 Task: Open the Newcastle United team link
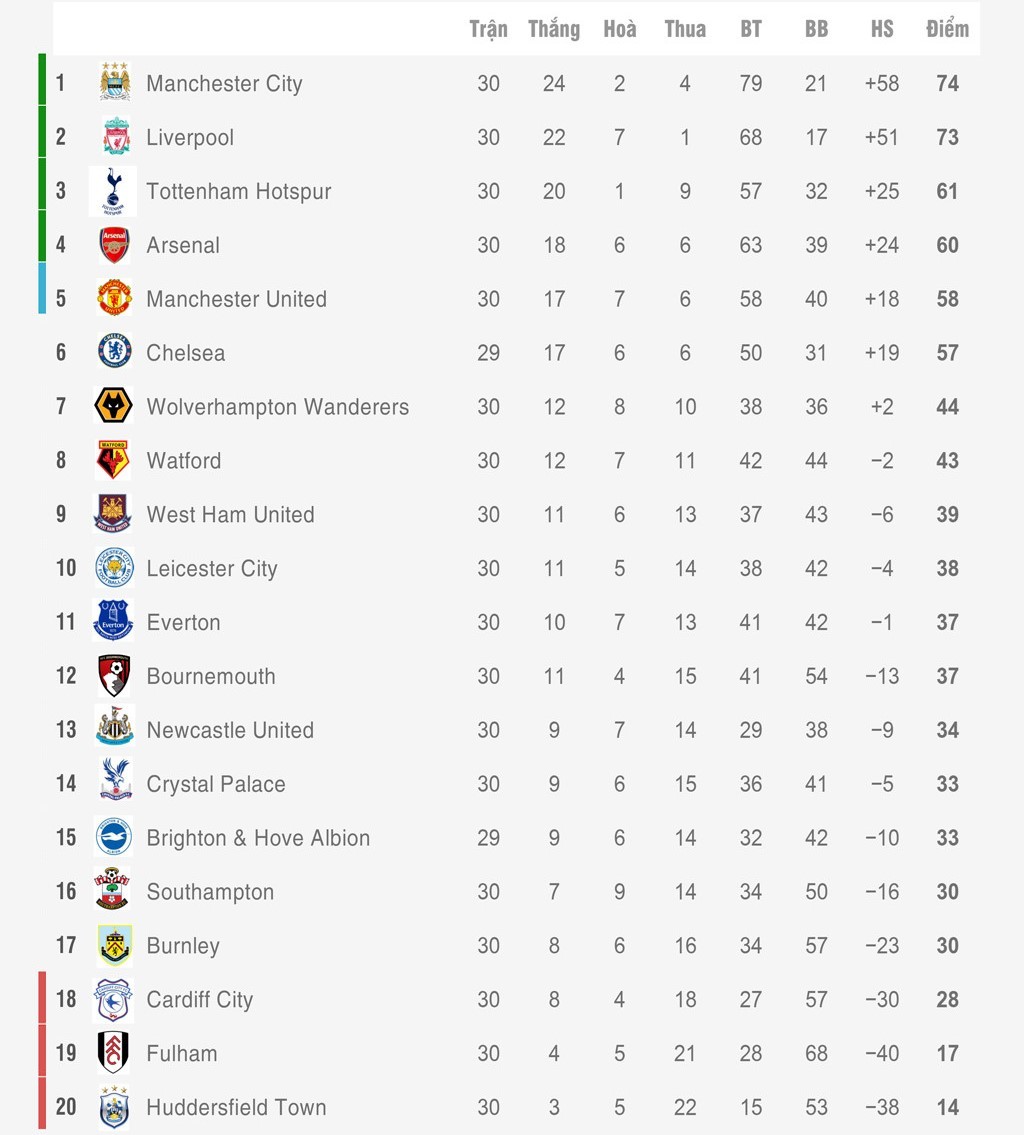coord(230,730)
